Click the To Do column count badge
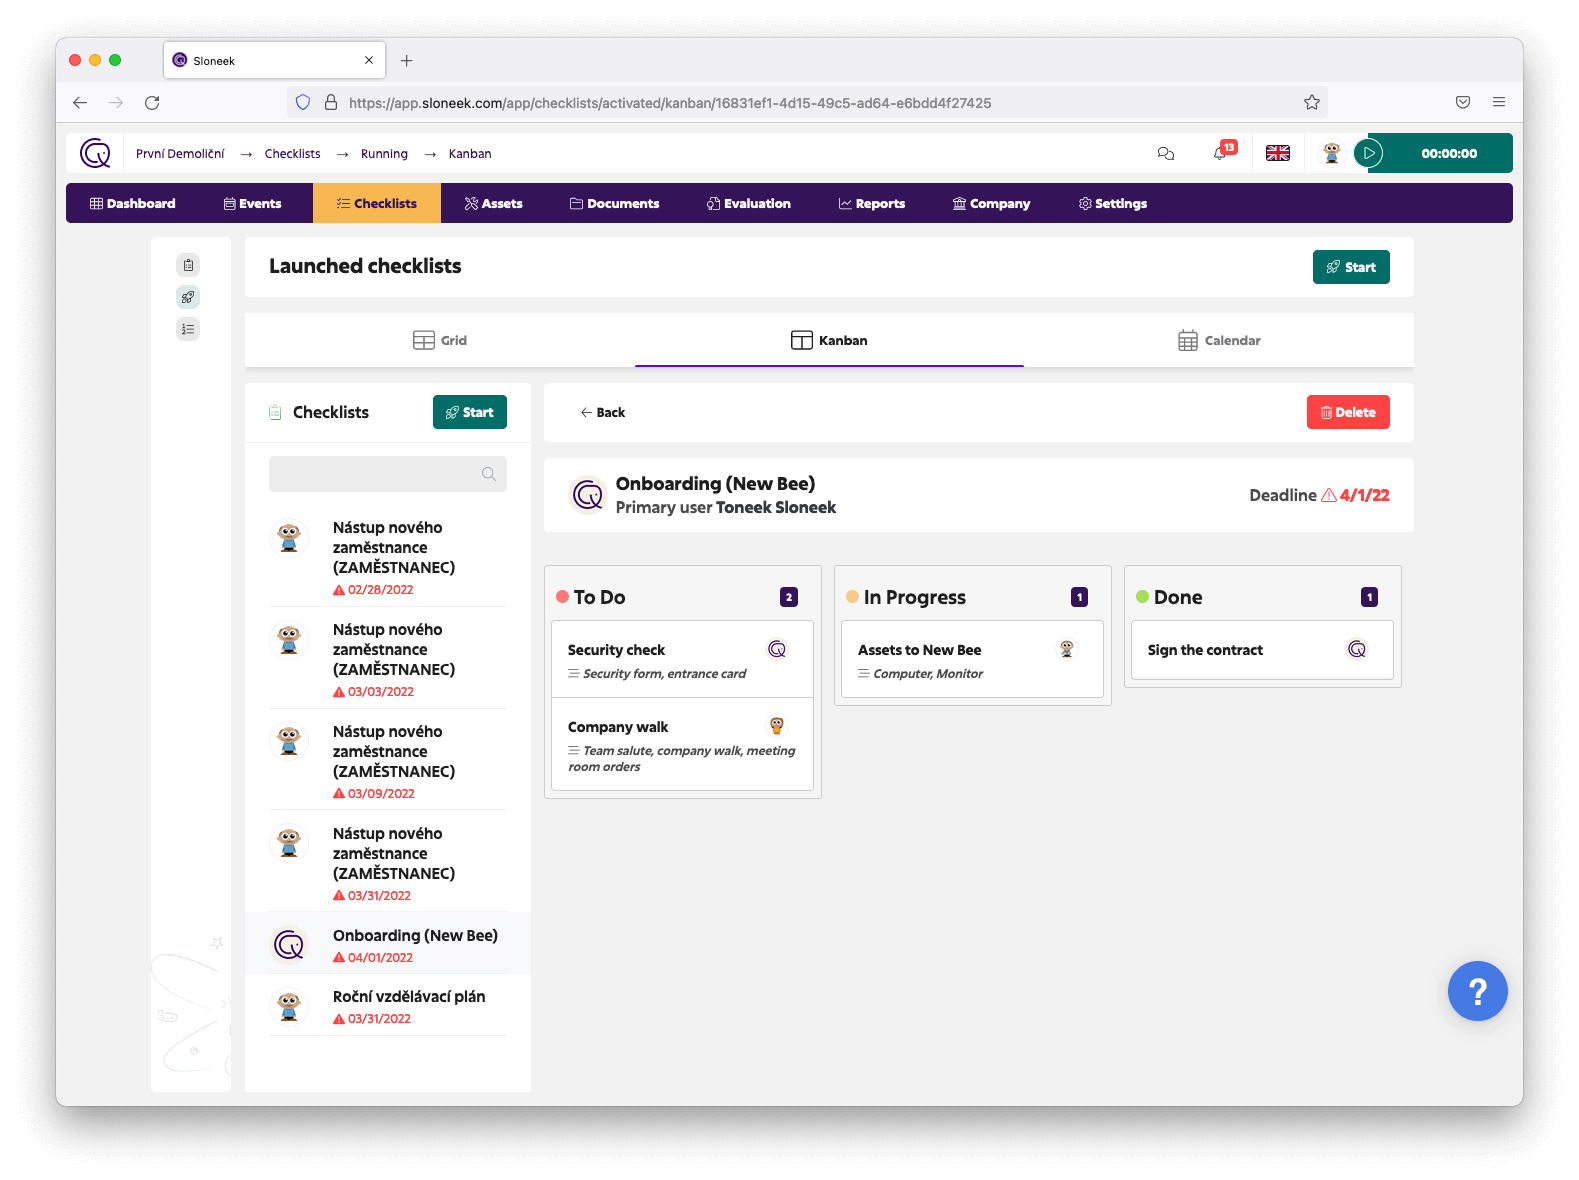 [x=789, y=597]
